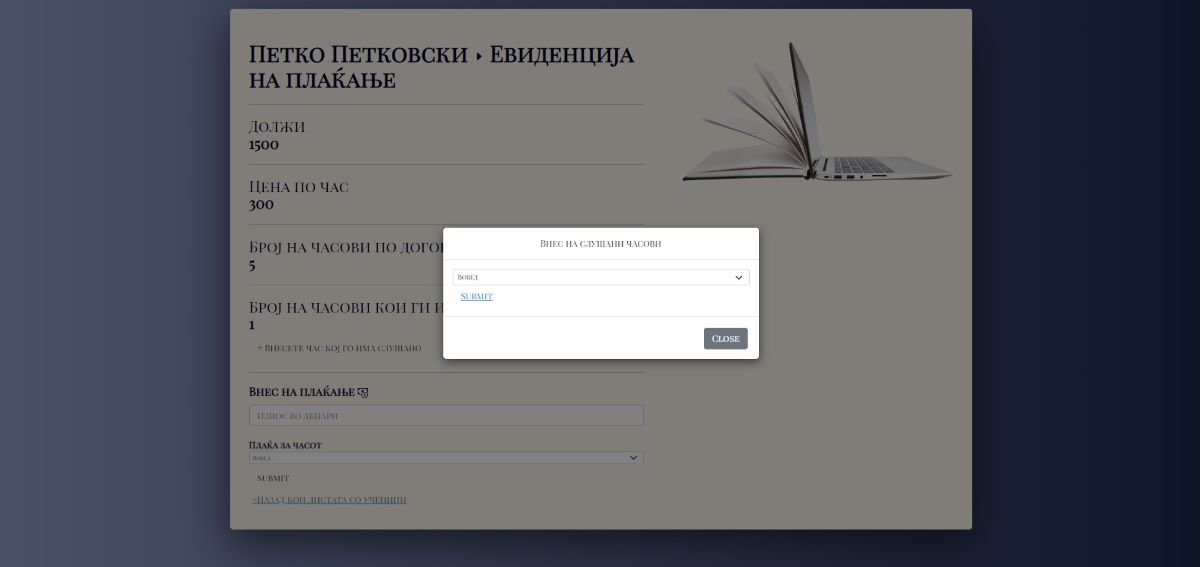This screenshot has width=1200, height=567.
Task: Click the Број на часови по договор value 5
Action: pyautogui.click(x=252, y=265)
